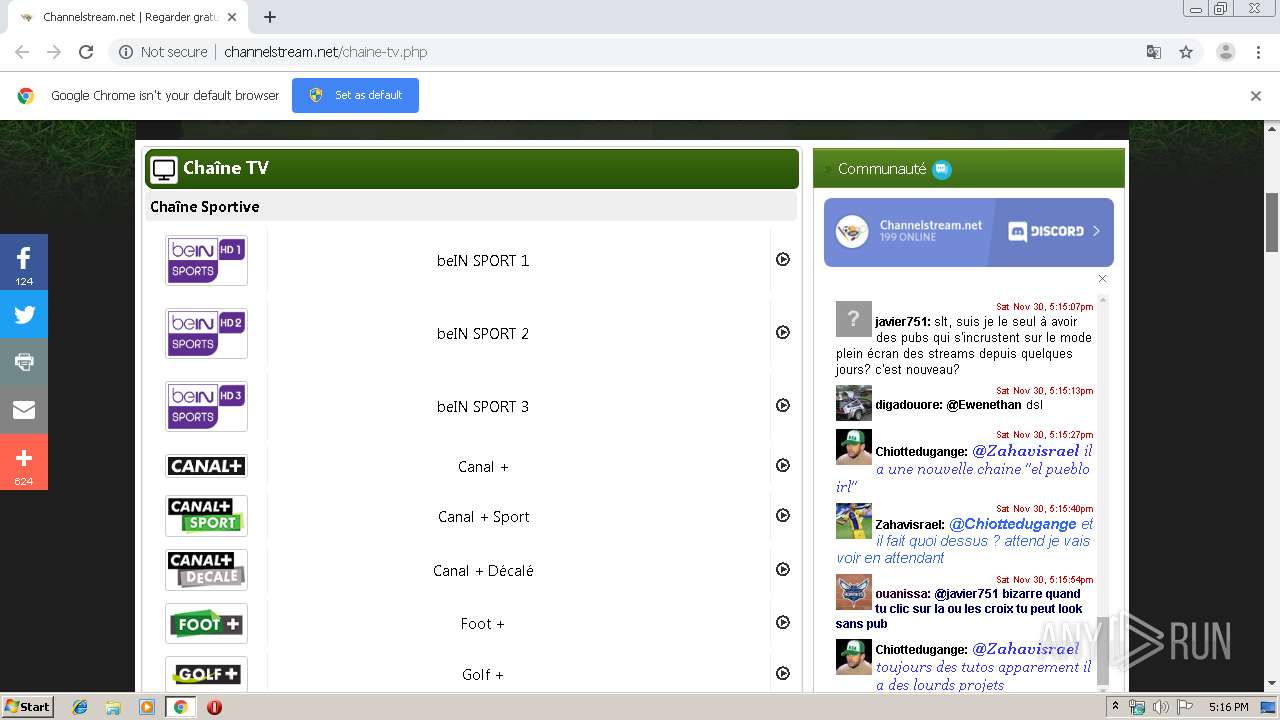Open more sharing options plus icon

[x=24, y=462]
